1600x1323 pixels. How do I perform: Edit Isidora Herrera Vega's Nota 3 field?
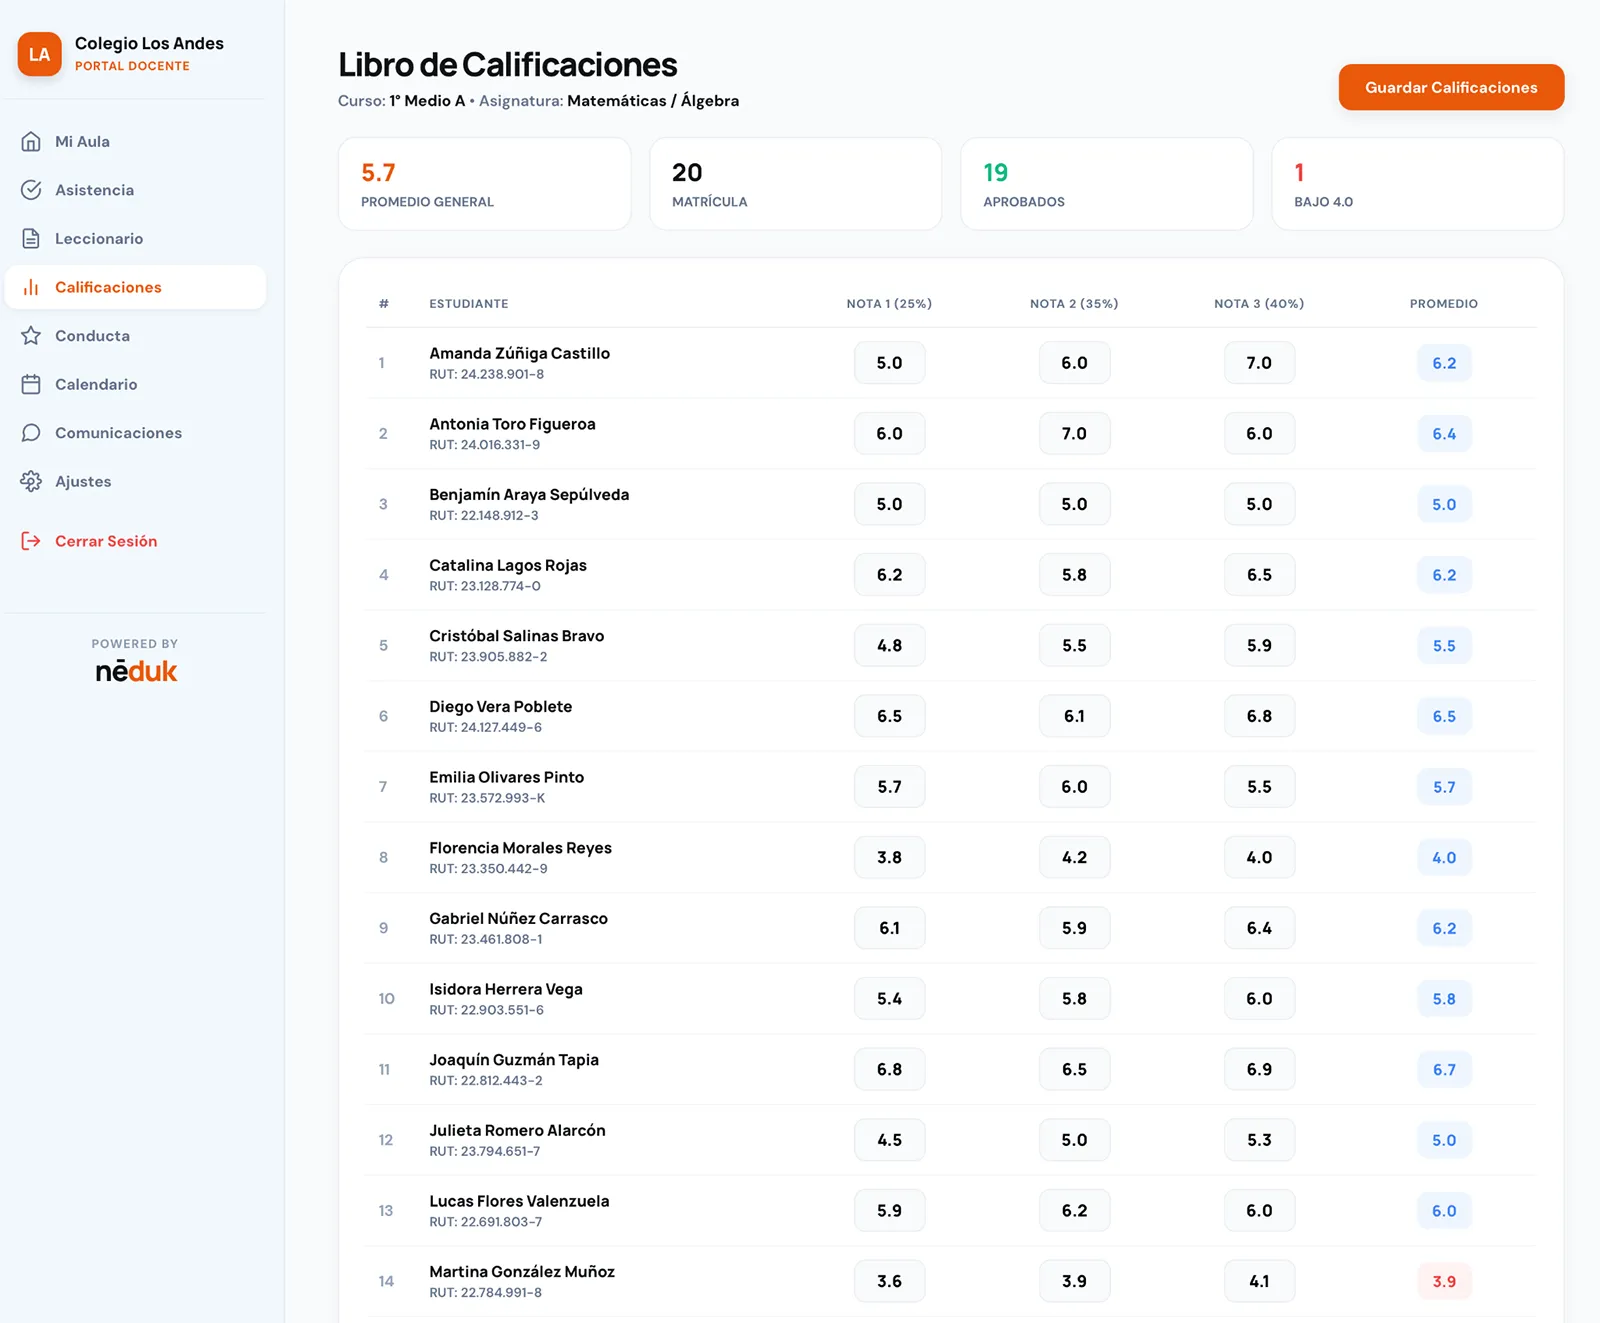[1259, 999]
